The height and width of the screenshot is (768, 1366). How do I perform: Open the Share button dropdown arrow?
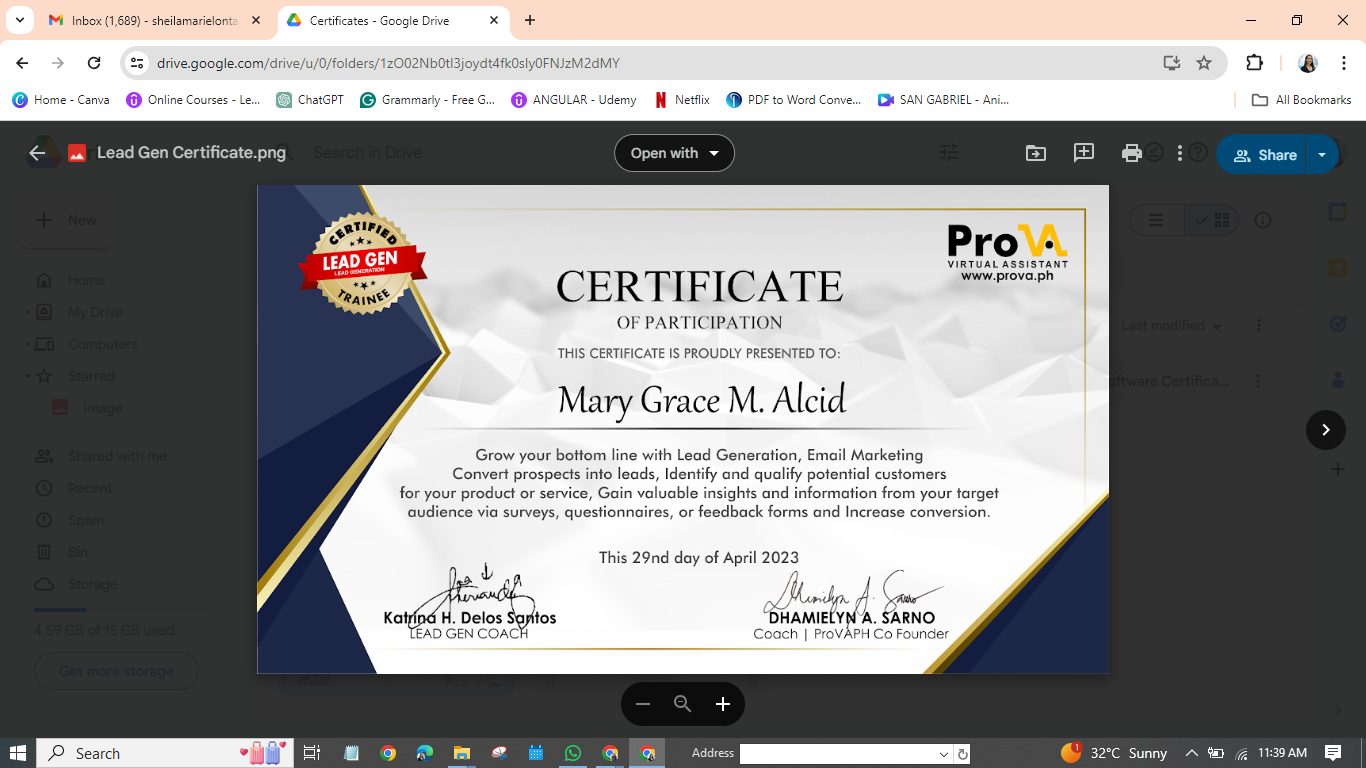[x=1322, y=154]
